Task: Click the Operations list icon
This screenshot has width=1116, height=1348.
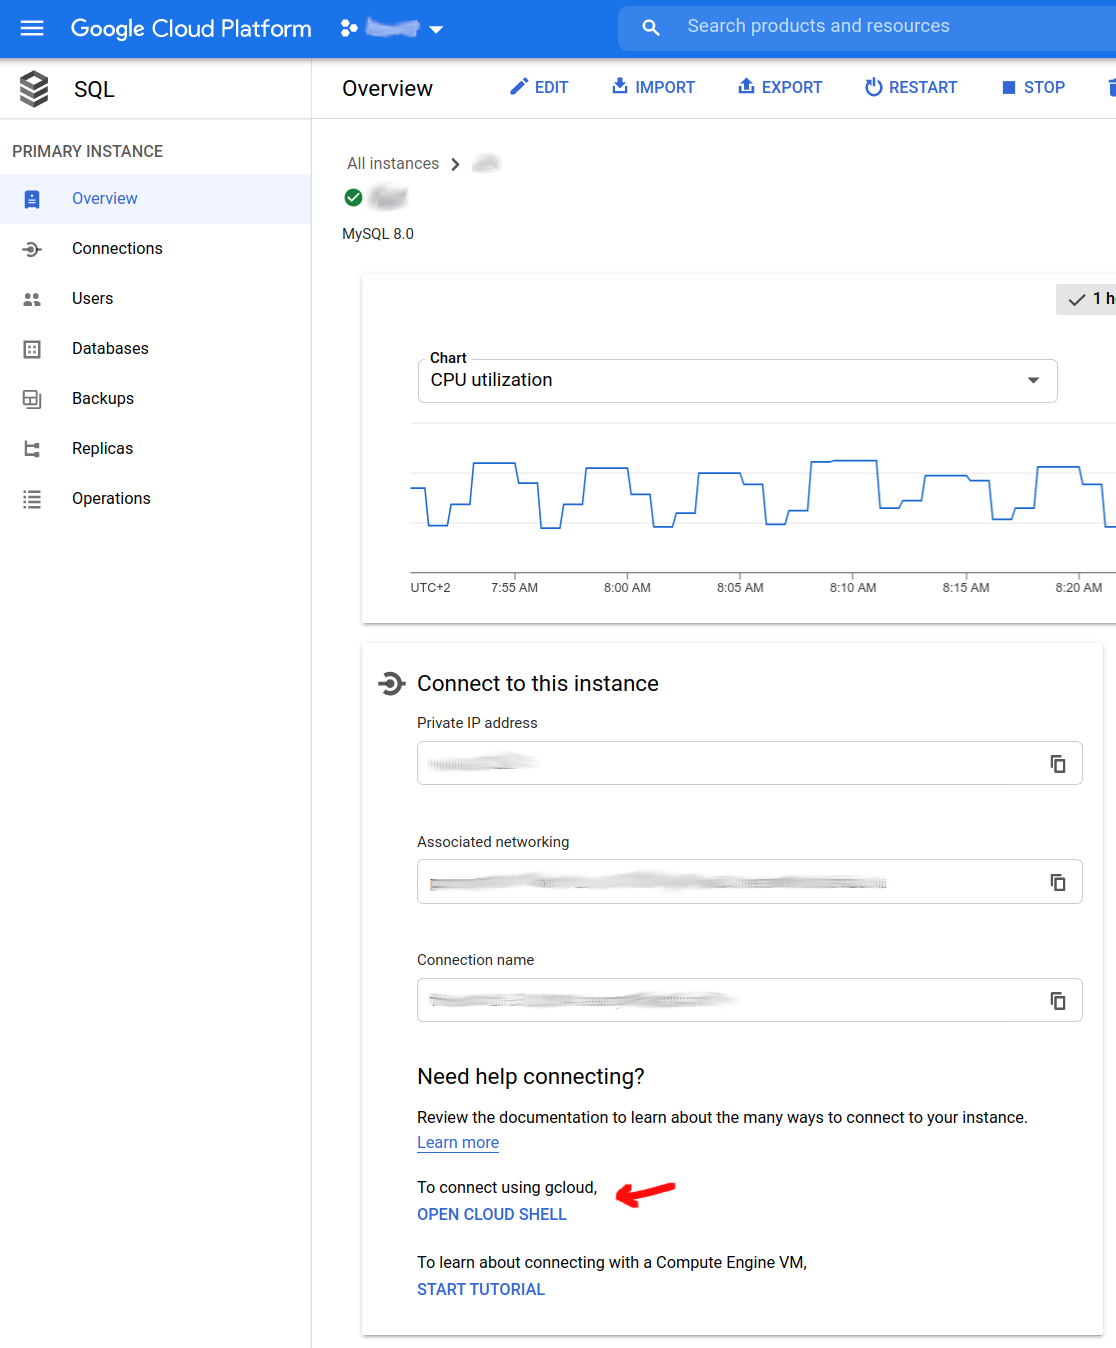Action: click(32, 499)
